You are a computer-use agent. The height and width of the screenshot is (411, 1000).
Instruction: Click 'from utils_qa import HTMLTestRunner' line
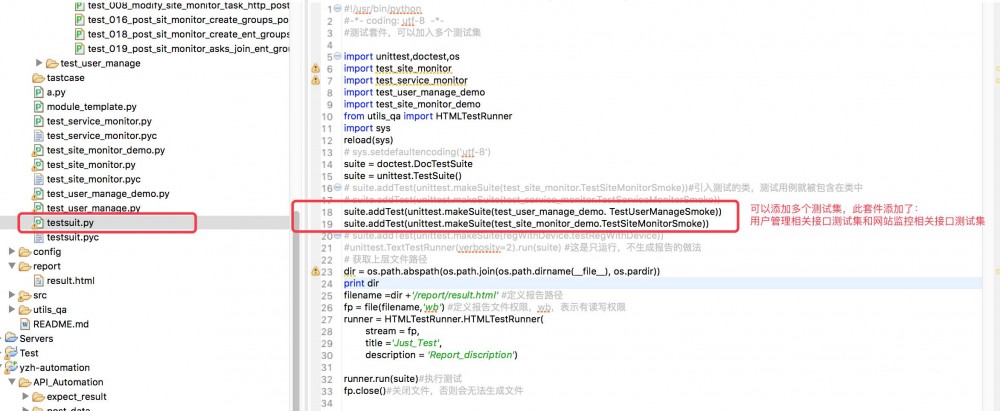[x=427, y=116]
